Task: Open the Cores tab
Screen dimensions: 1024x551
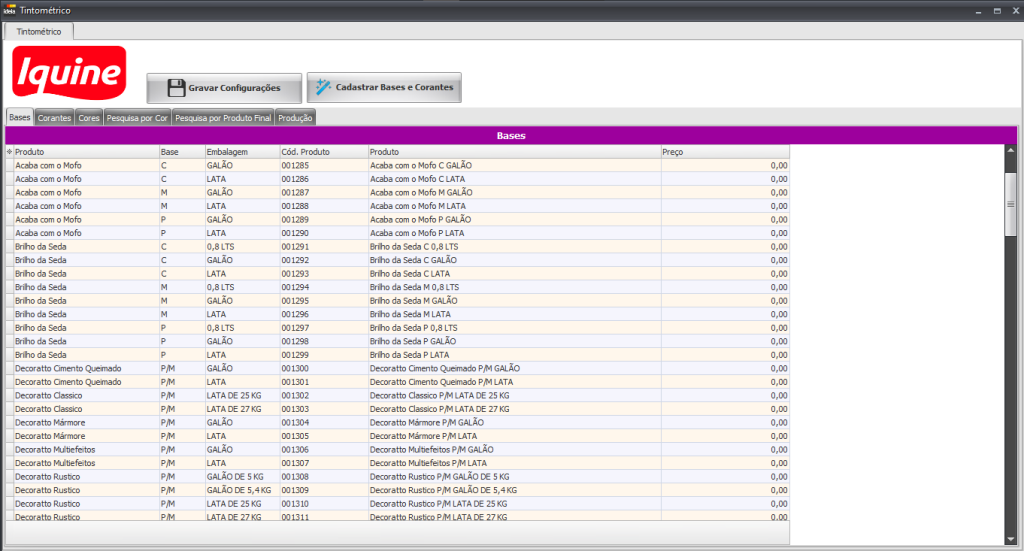Action: tap(89, 118)
